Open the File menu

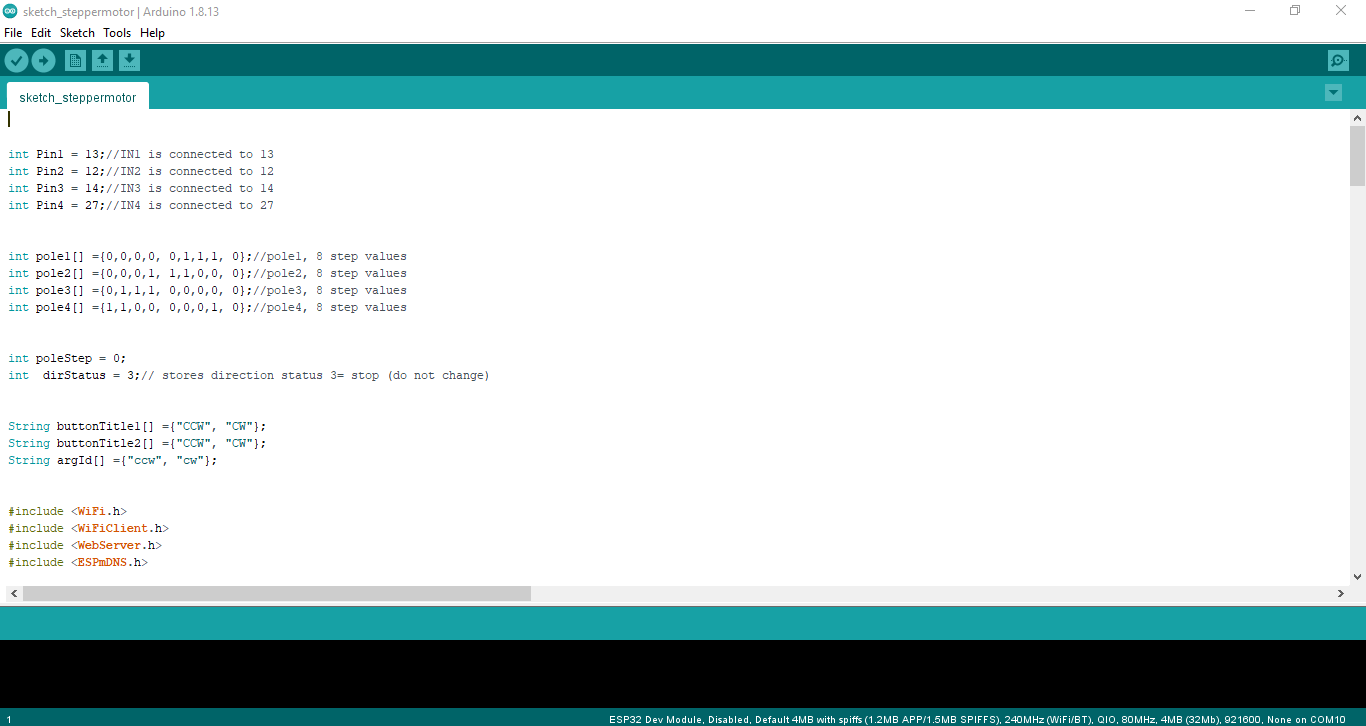point(13,32)
